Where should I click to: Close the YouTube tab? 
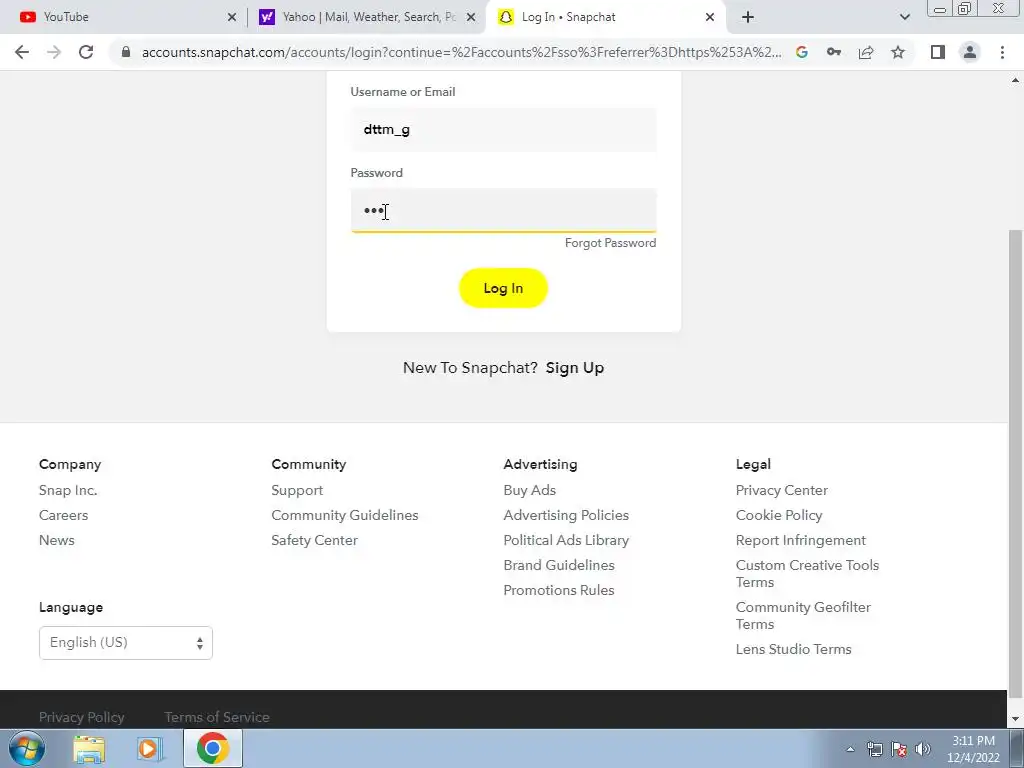coord(232,17)
